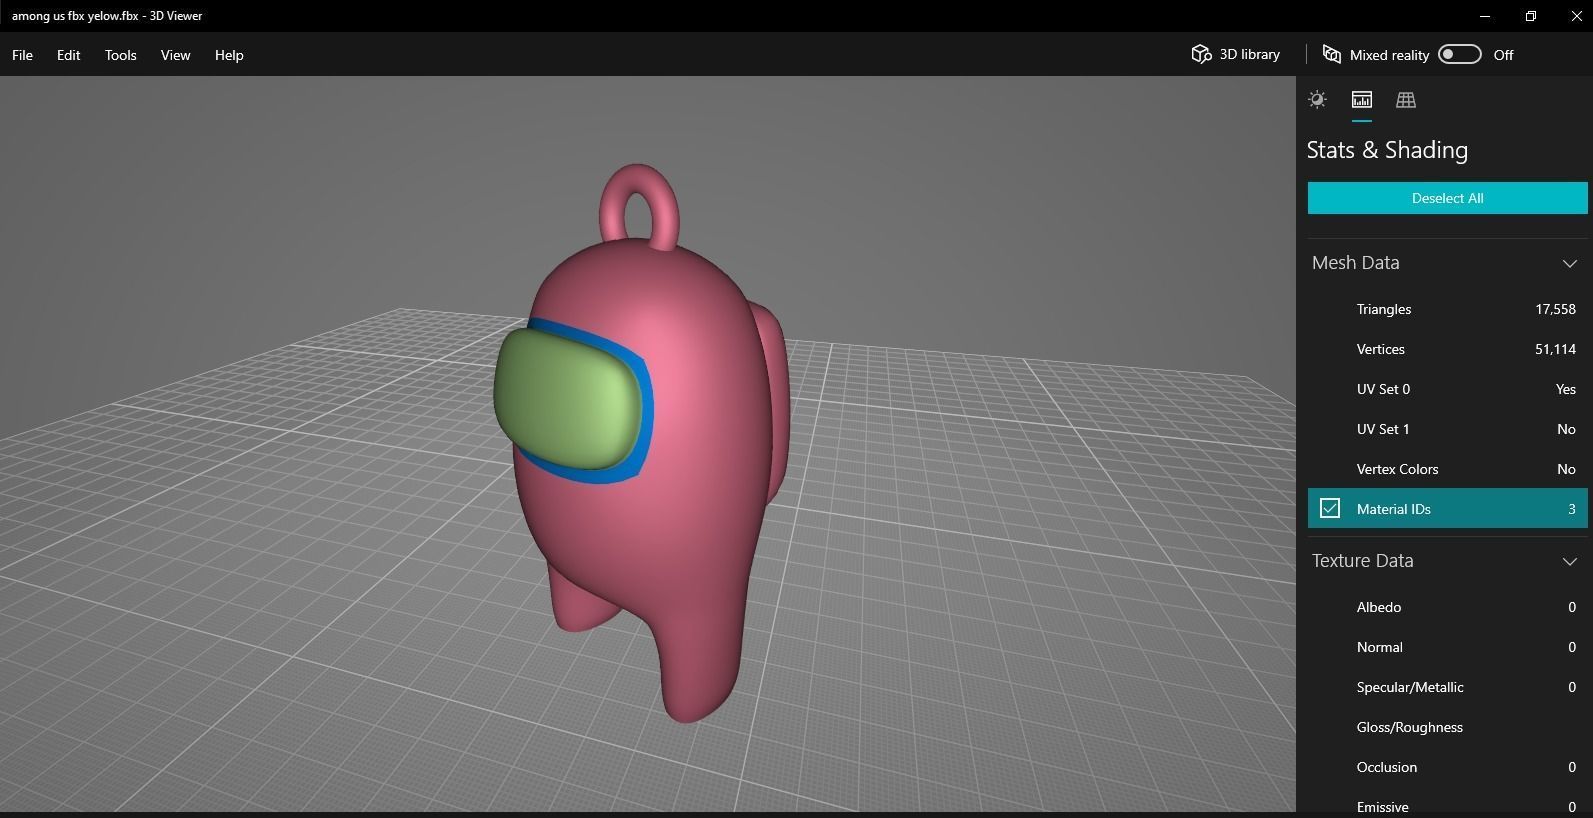Minimize the 3D Viewer window
Image resolution: width=1593 pixels, height=818 pixels.
point(1485,16)
